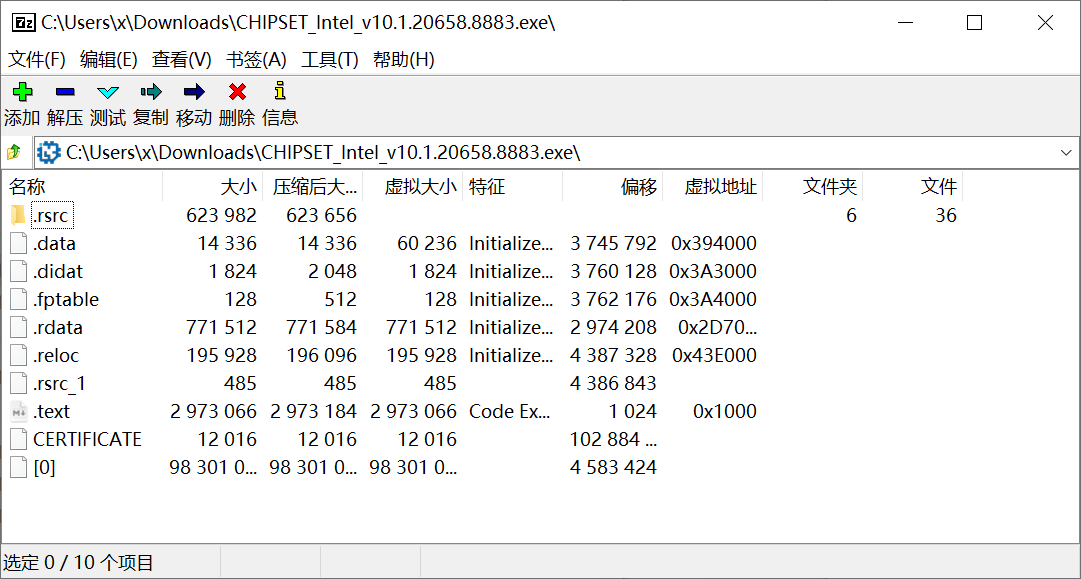The width and height of the screenshot is (1081, 579).
Task: Click the .text file markdown icon
Action: [x=19, y=412]
